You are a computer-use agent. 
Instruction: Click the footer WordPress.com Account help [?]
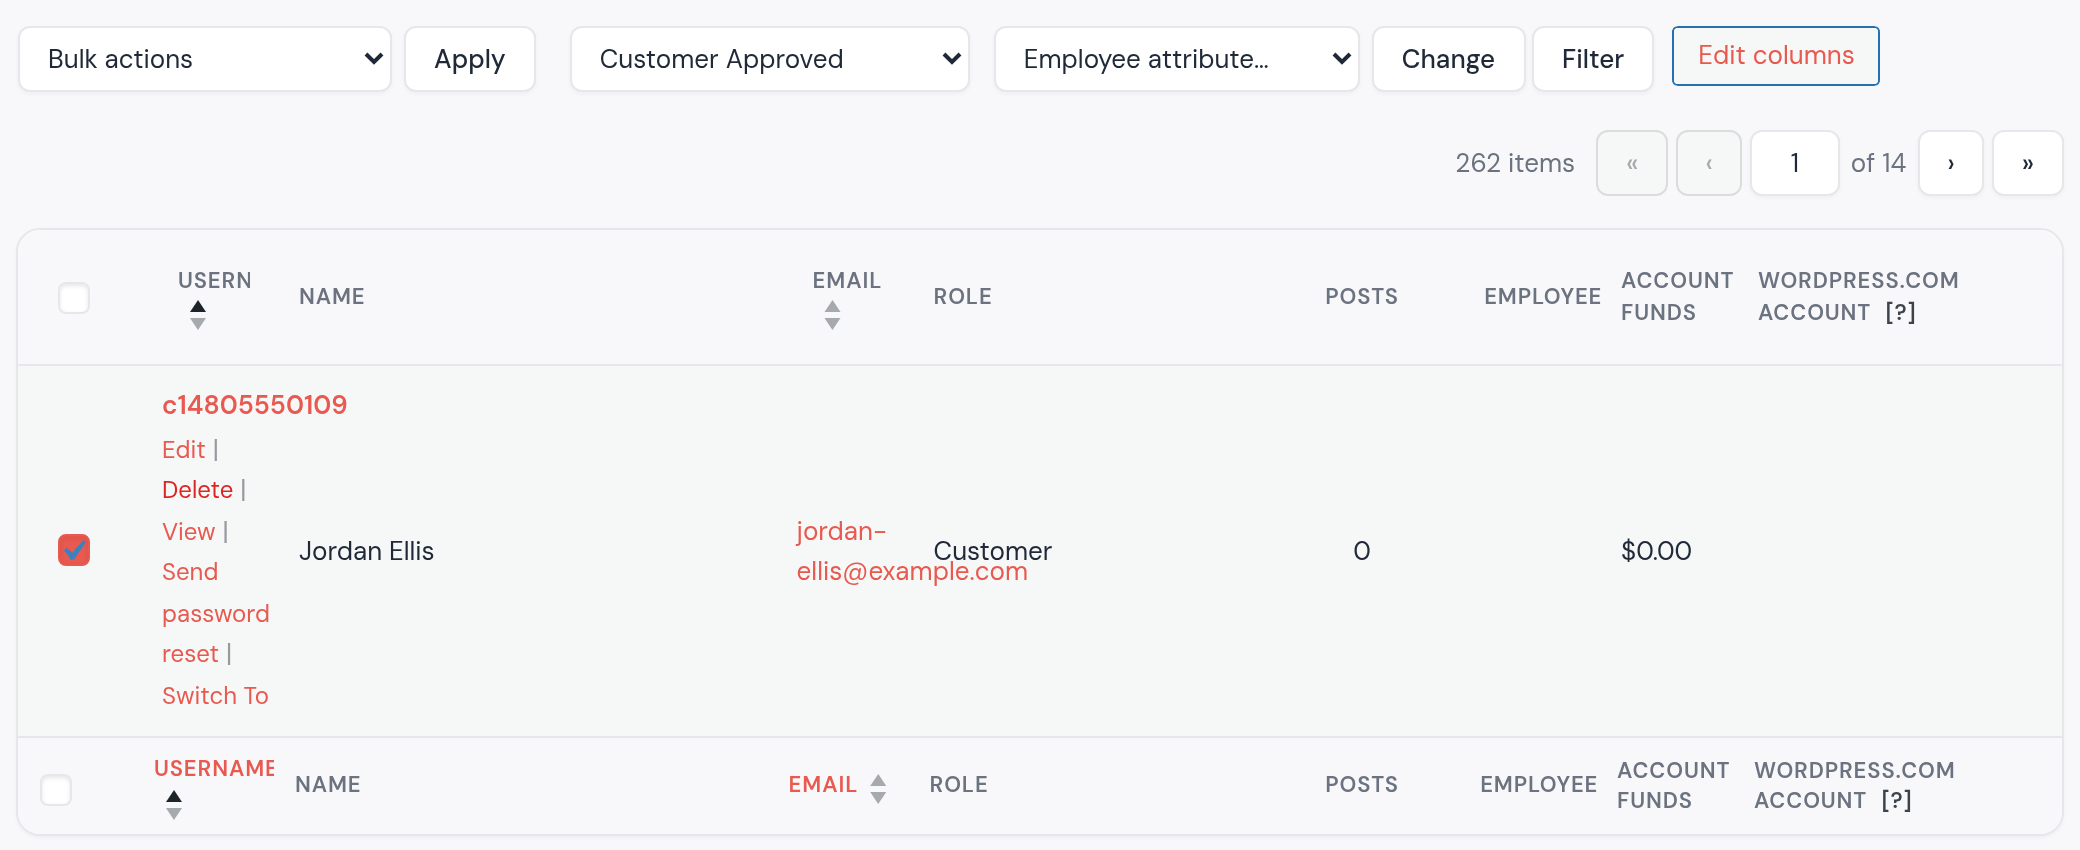tap(1896, 800)
